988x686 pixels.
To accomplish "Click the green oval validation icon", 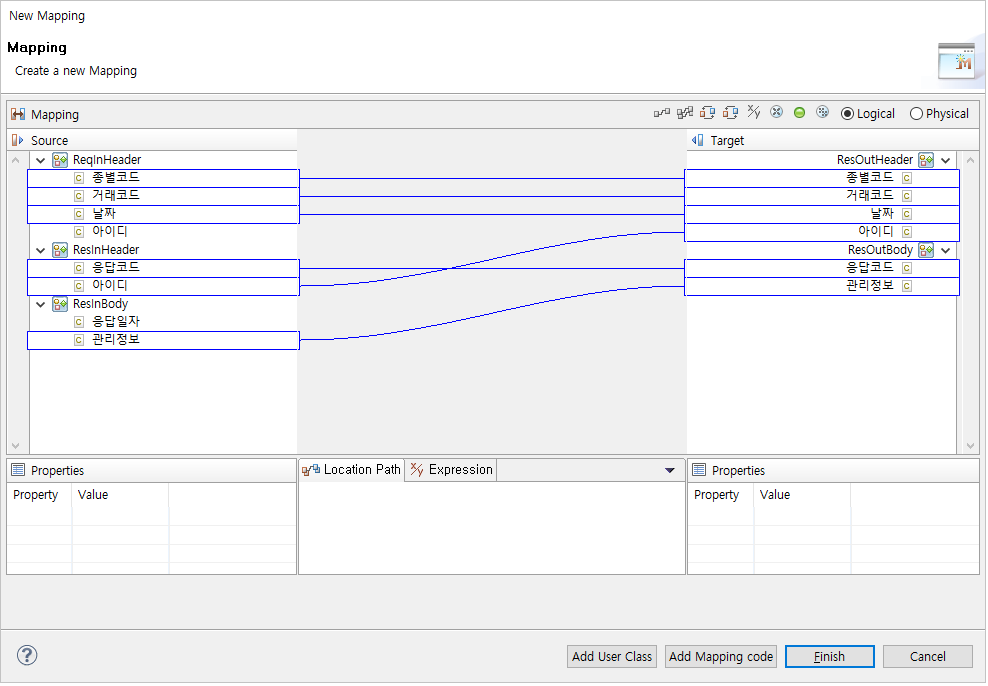I will pos(799,112).
